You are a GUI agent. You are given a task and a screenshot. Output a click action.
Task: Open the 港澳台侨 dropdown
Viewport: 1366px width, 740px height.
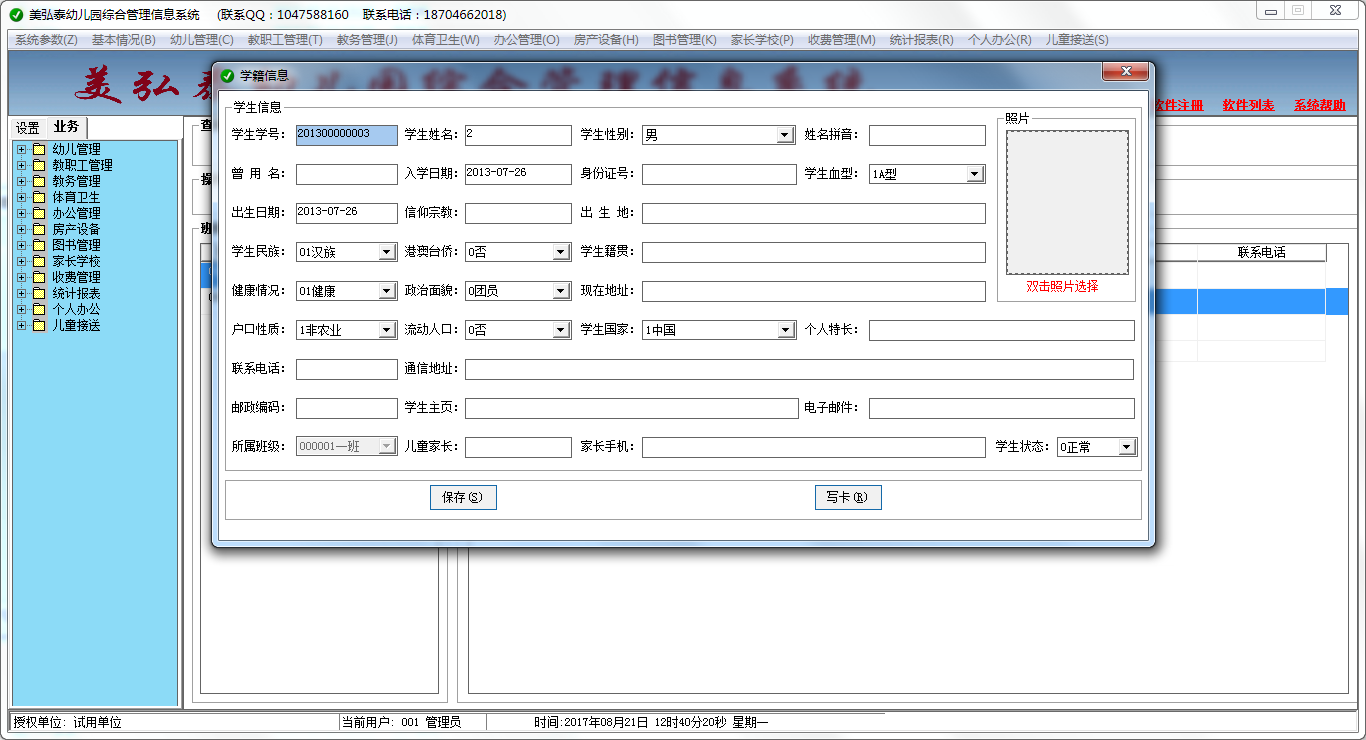point(561,252)
